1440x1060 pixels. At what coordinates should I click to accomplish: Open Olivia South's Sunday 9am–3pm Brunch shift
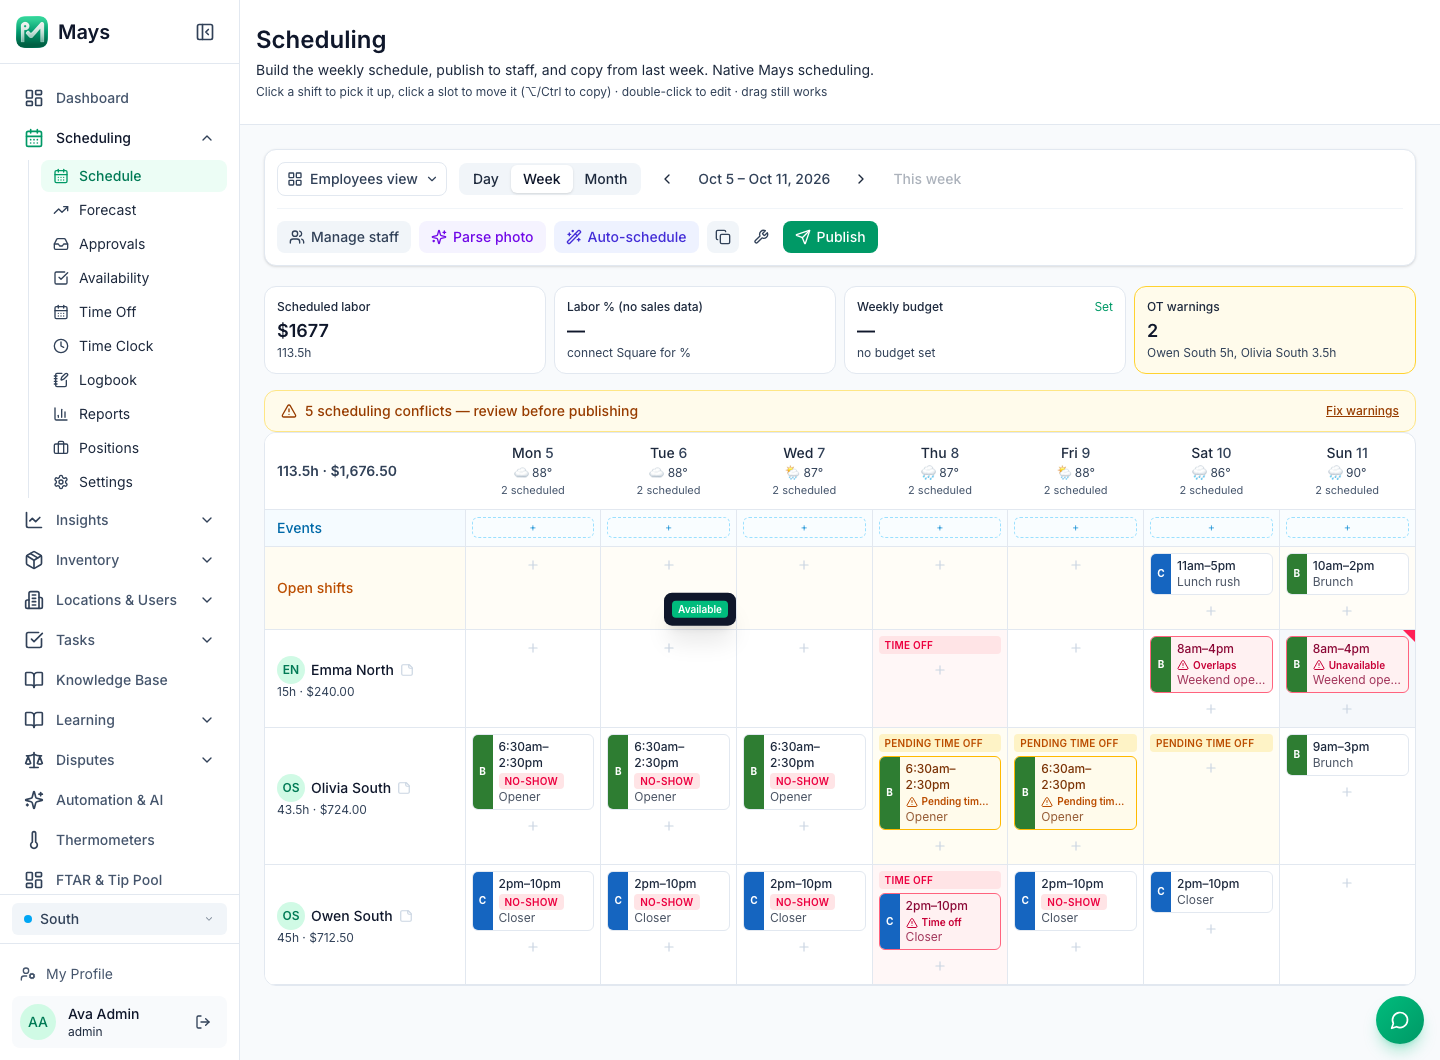click(1347, 755)
